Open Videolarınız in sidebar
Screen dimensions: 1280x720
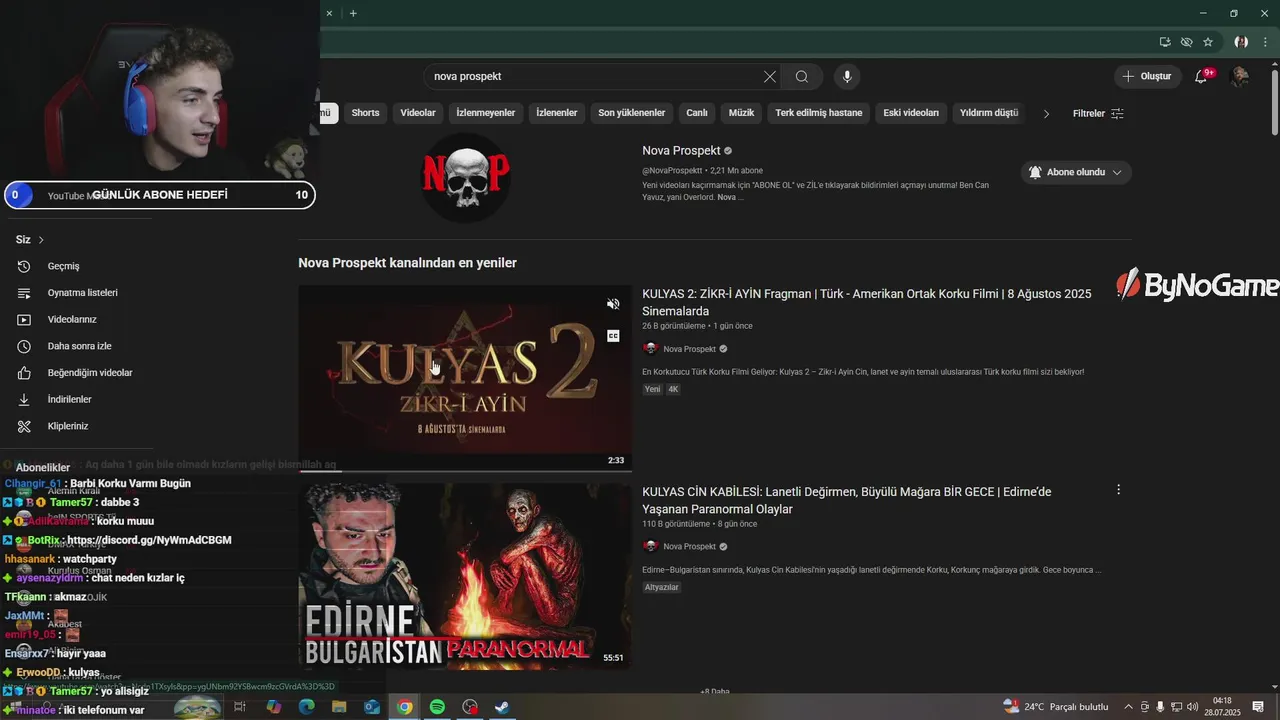[x=72, y=319]
